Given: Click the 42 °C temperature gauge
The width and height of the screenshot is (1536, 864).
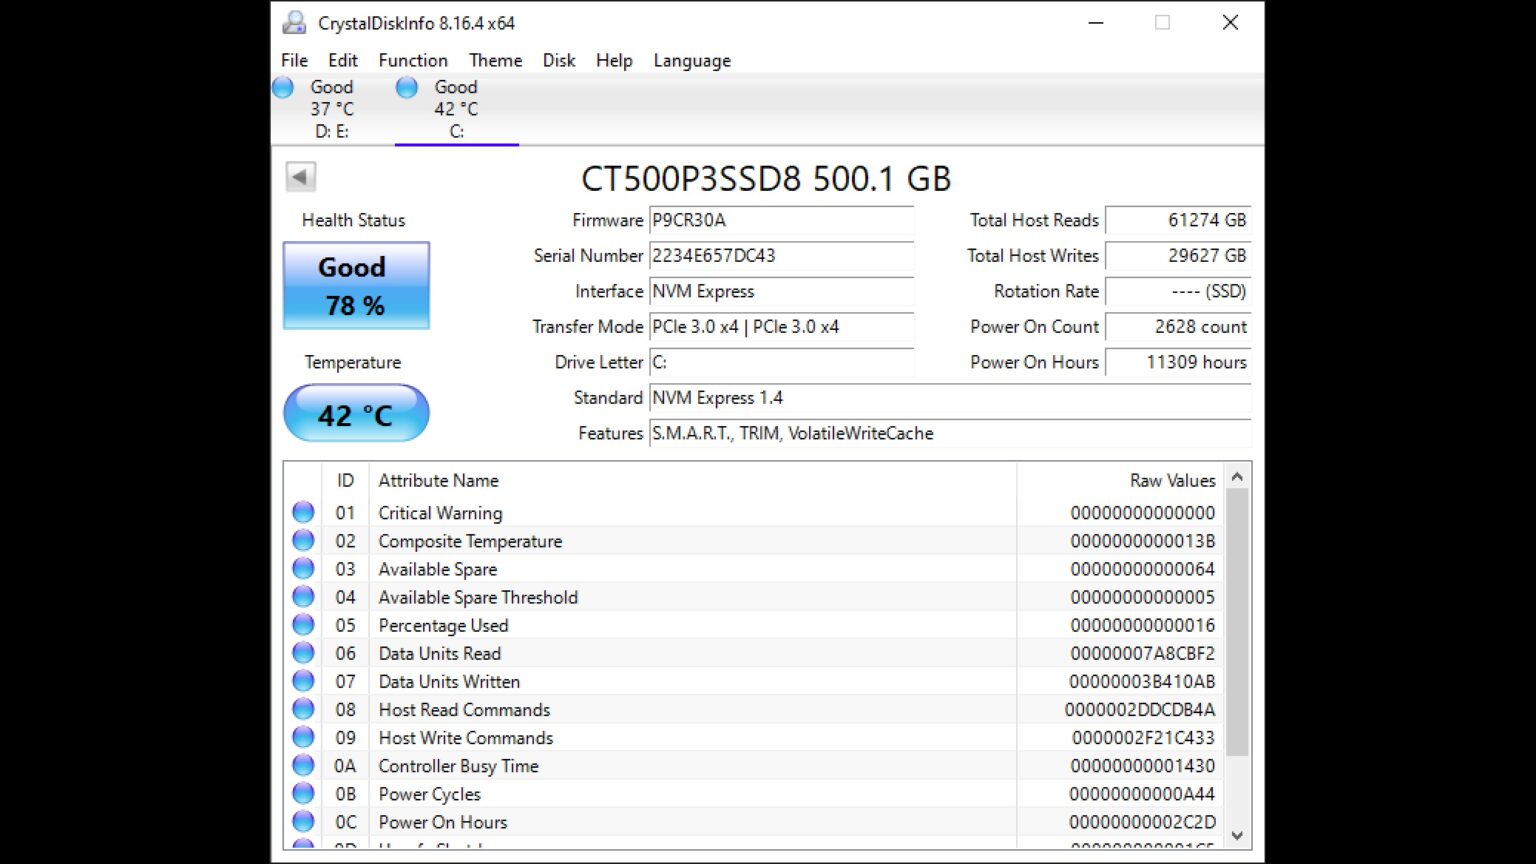Looking at the screenshot, I should (x=356, y=413).
